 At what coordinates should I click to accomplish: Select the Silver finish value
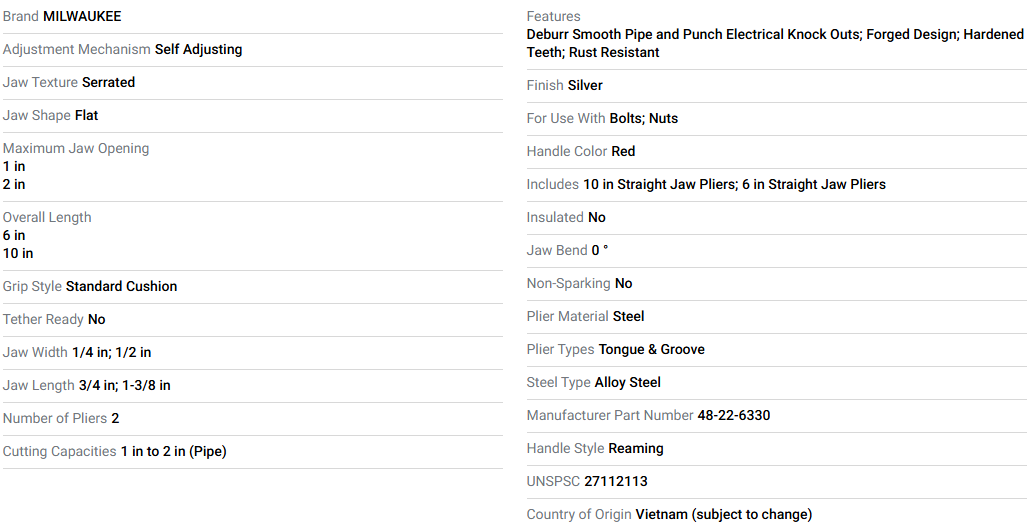click(585, 85)
